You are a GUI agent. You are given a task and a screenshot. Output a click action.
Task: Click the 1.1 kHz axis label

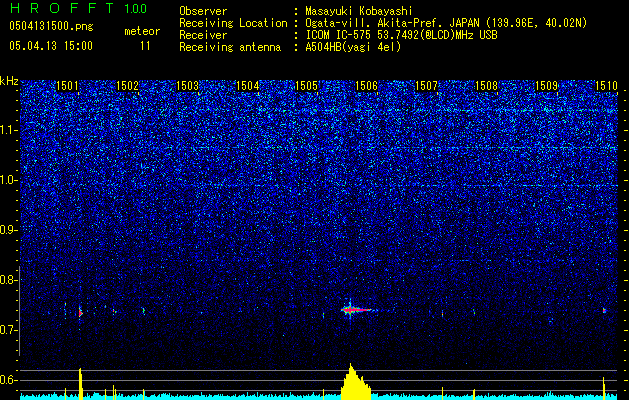pyautogui.click(x=8, y=130)
